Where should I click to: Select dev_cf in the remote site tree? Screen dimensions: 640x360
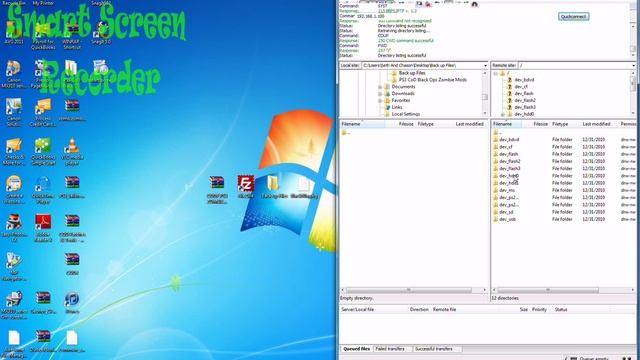point(521,87)
